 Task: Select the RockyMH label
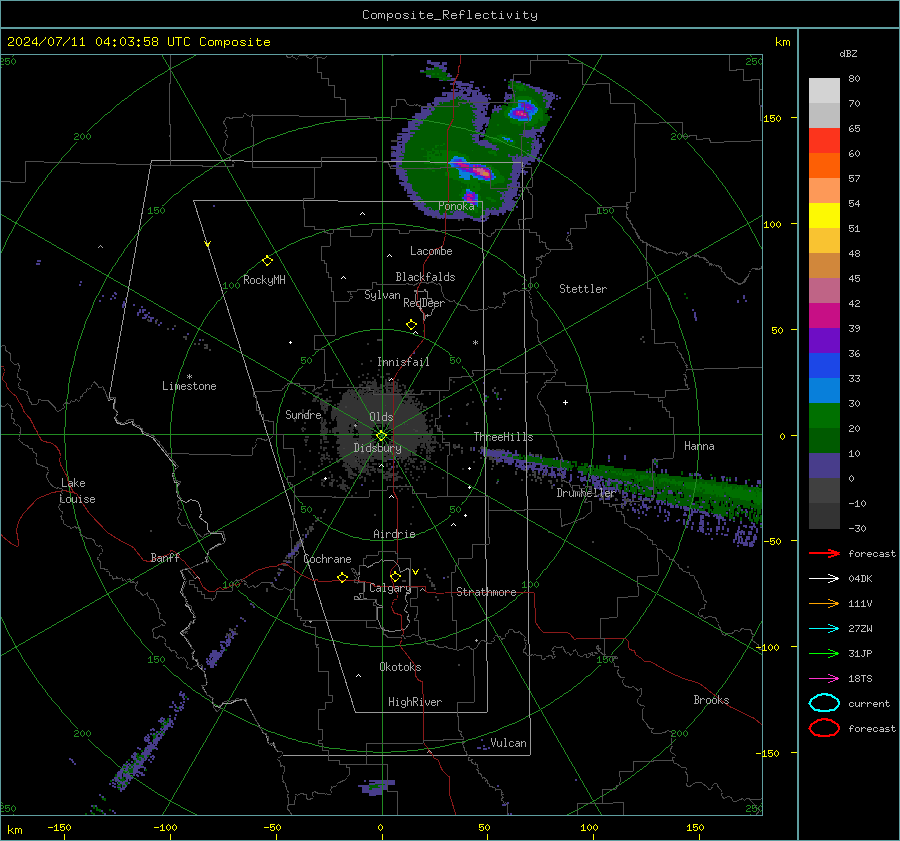(264, 280)
